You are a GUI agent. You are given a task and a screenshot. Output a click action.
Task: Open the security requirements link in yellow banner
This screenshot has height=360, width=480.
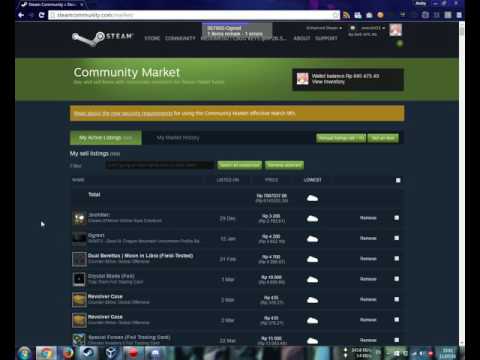coord(123,113)
